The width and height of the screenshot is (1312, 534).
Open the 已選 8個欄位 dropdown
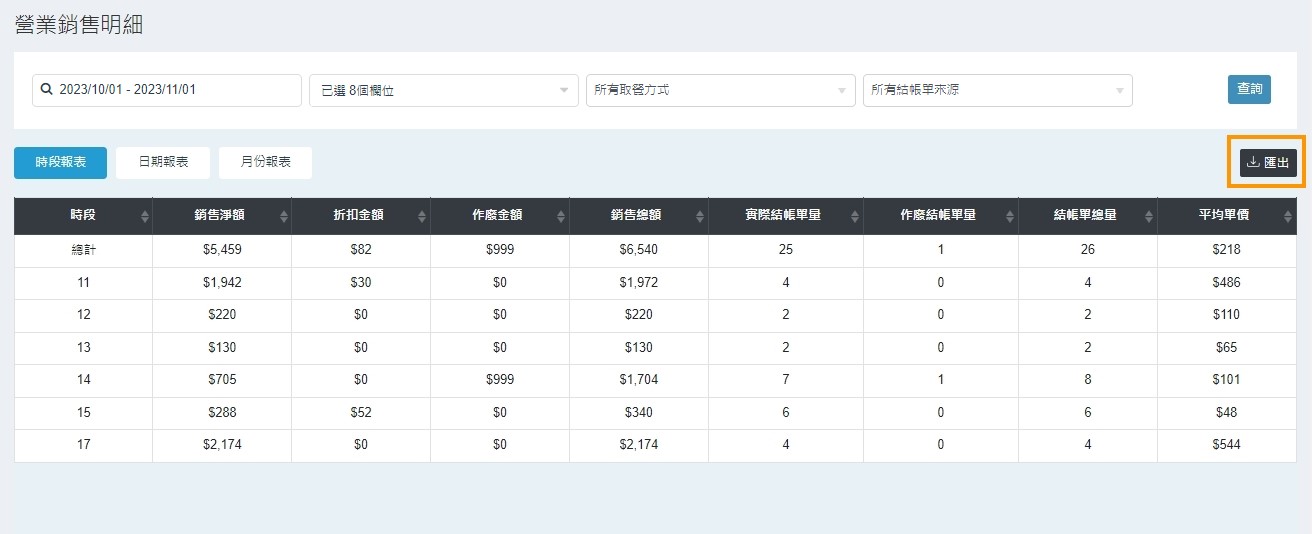pos(444,90)
